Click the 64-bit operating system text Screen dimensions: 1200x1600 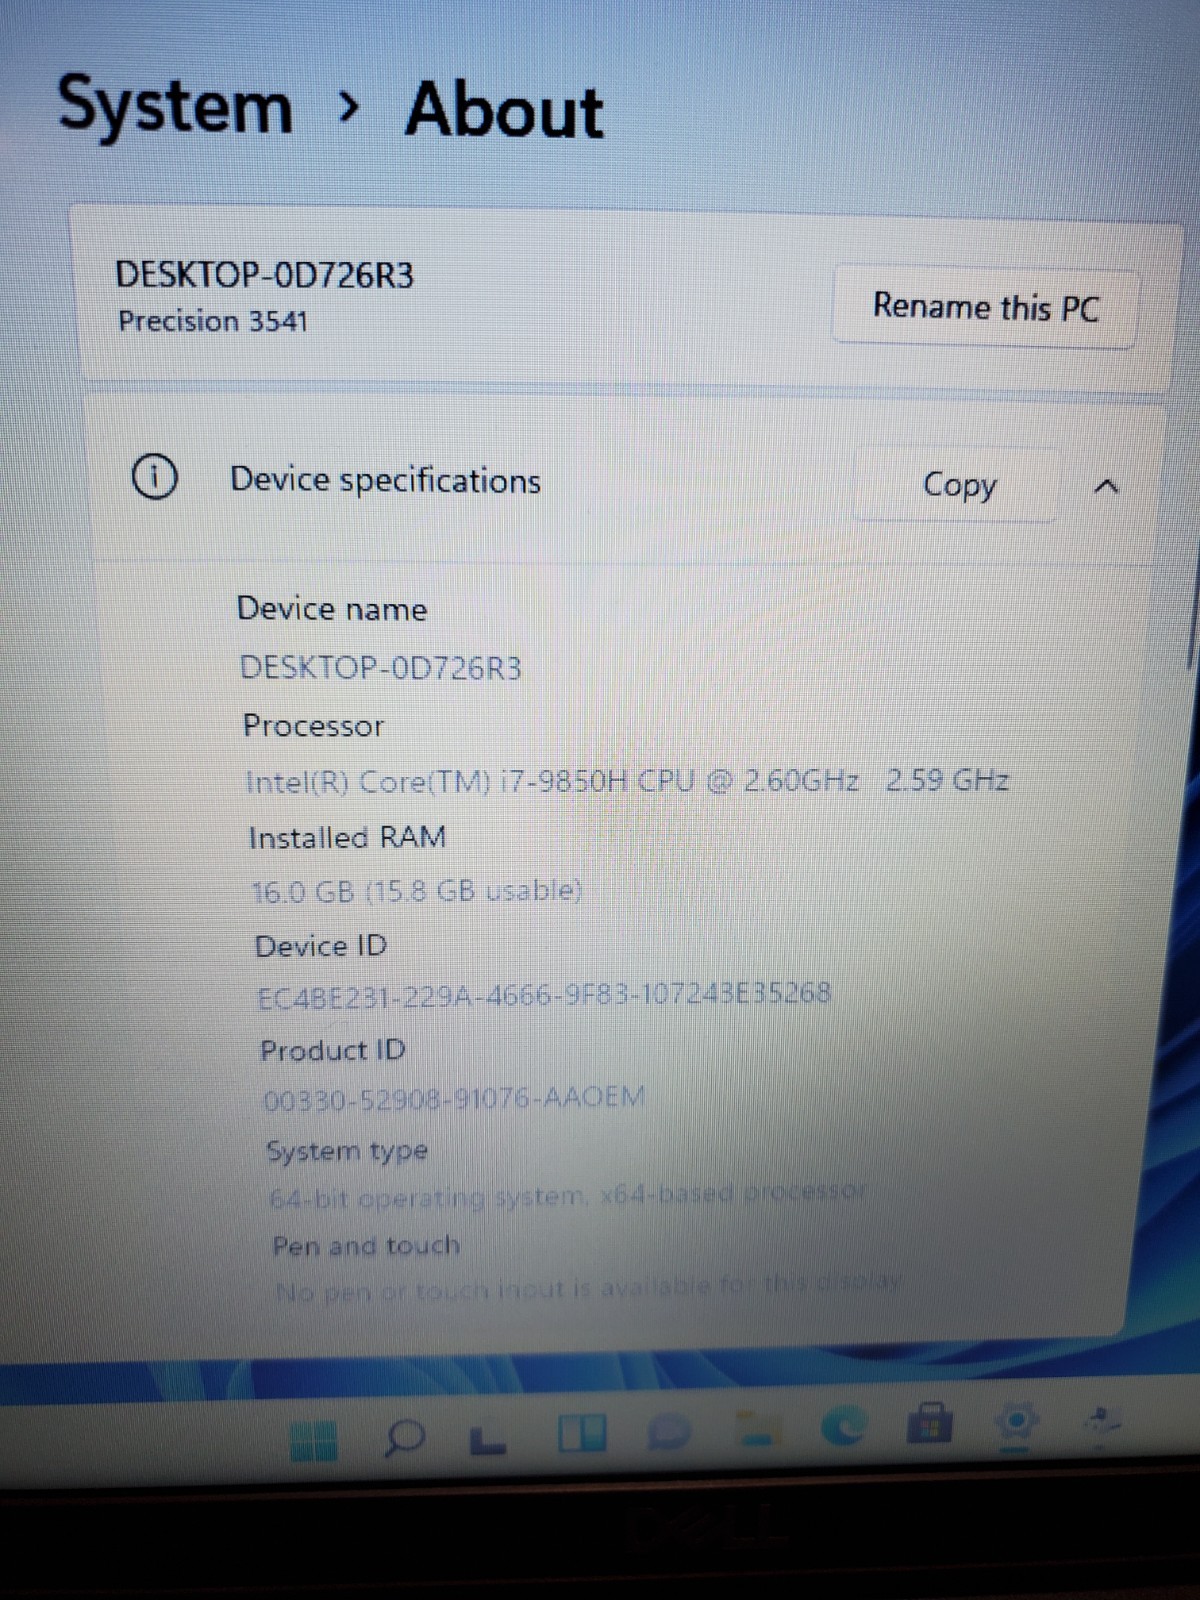coord(566,1194)
